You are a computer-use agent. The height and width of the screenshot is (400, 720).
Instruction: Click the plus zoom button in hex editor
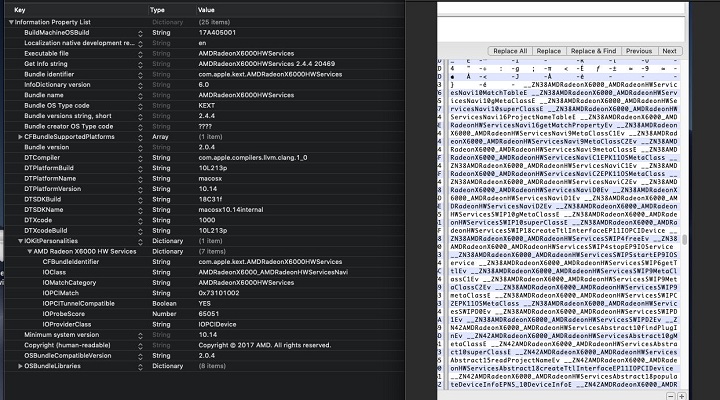point(681,396)
